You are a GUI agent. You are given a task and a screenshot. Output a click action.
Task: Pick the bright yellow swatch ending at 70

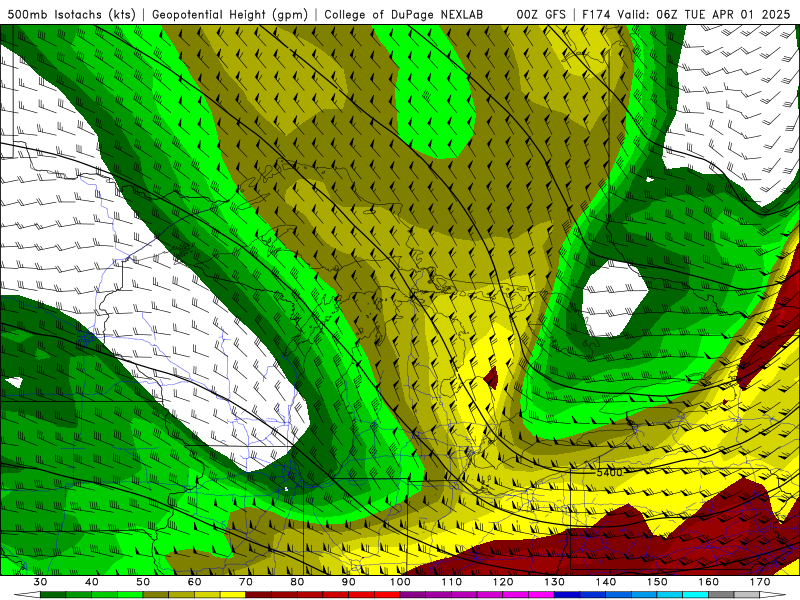click(x=233, y=595)
